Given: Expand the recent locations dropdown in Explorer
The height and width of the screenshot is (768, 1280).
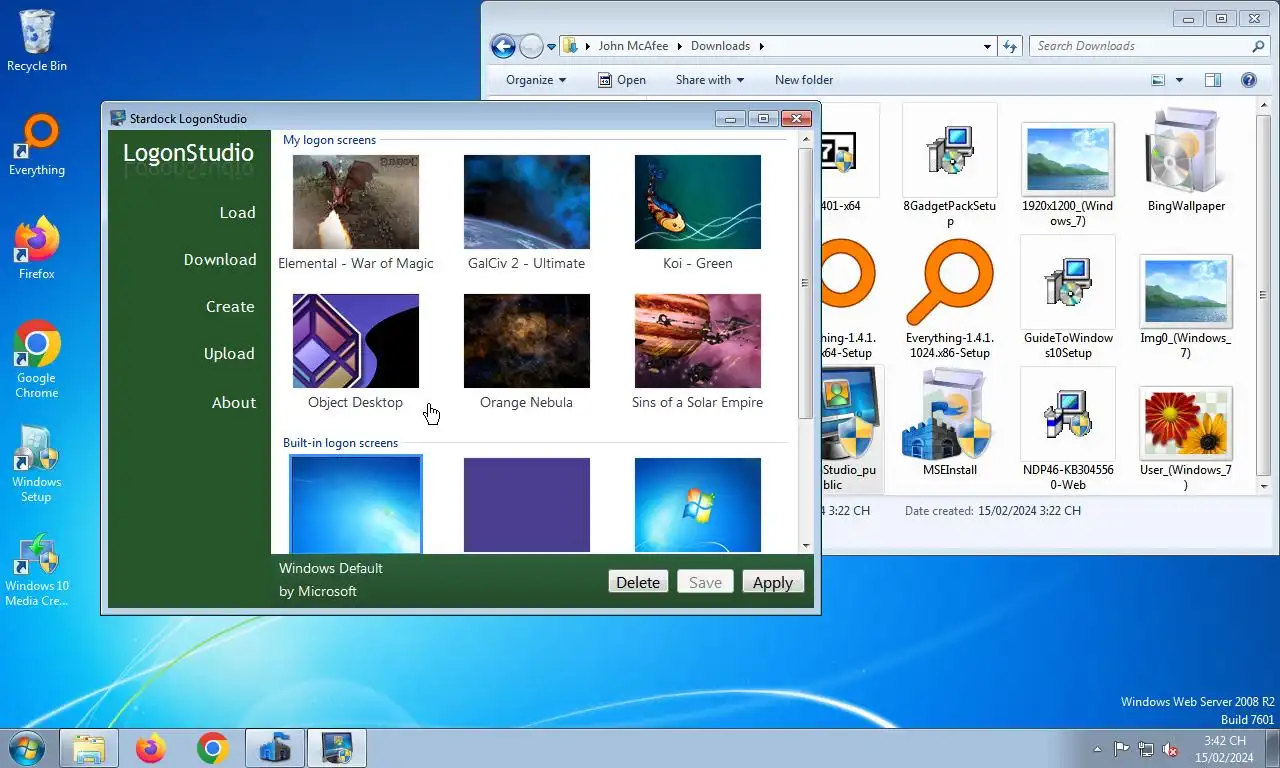Looking at the screenshot, I should pyautogui.click(x=551, y=47).
